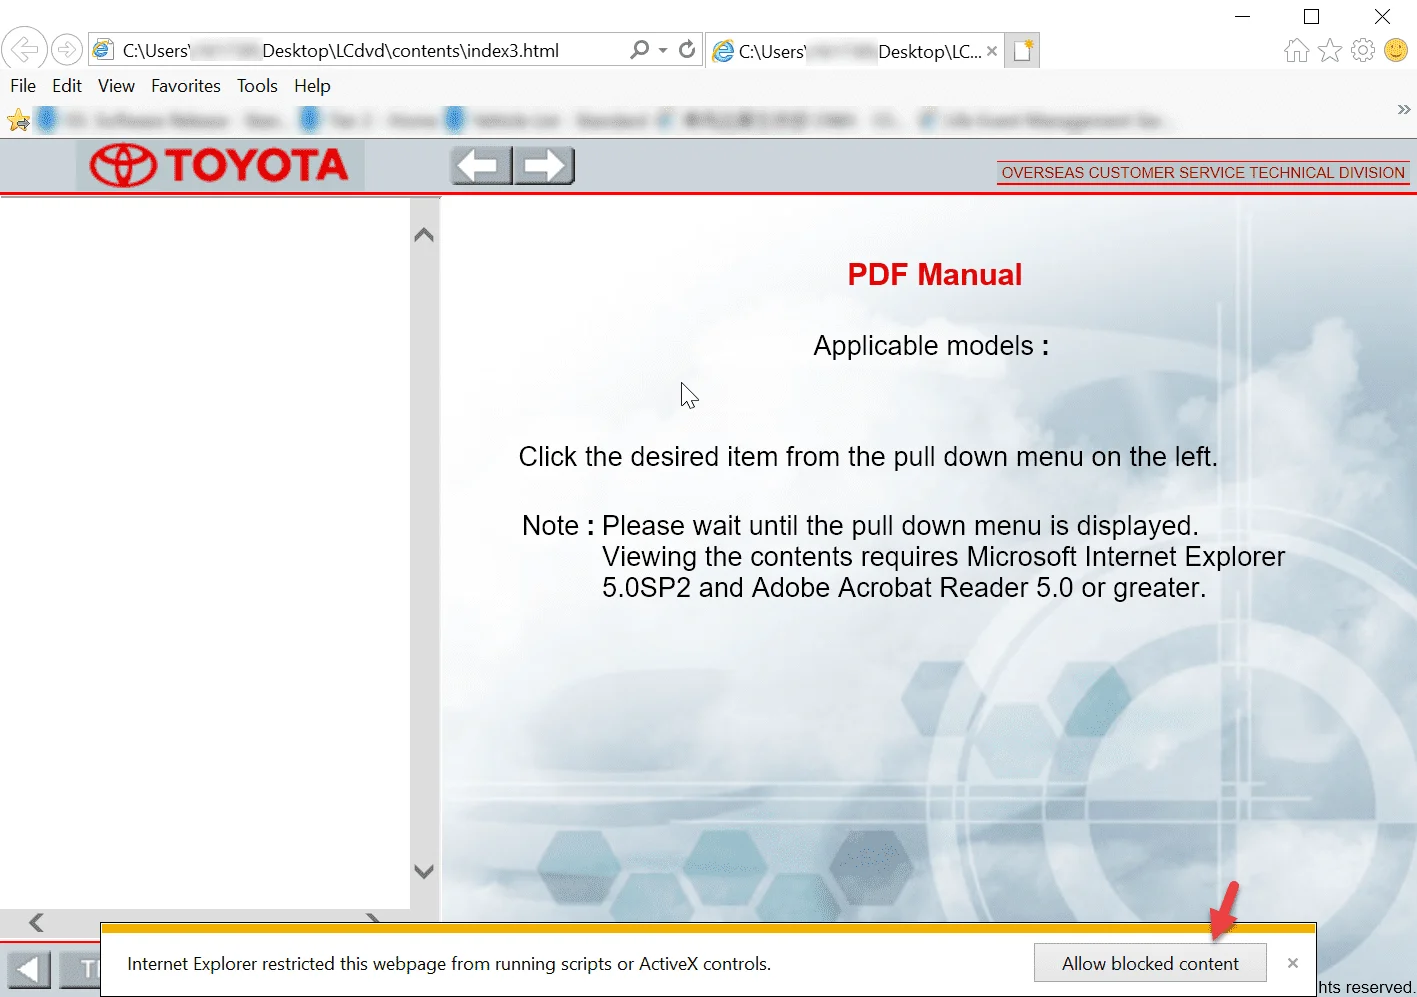Click the Refresh page icon
Image resolution: width=1417 pixels, height=997 pixels.
tap(687, 49)
